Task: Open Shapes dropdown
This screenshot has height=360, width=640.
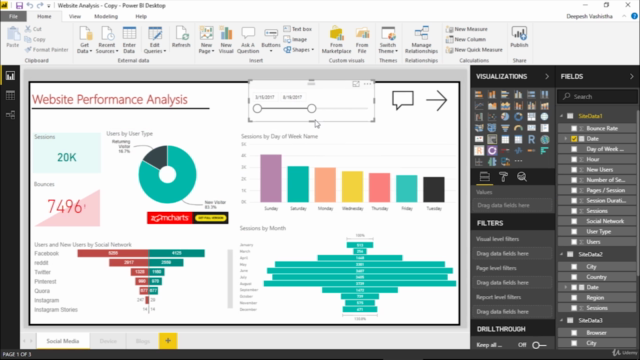Action: point(298,50)
